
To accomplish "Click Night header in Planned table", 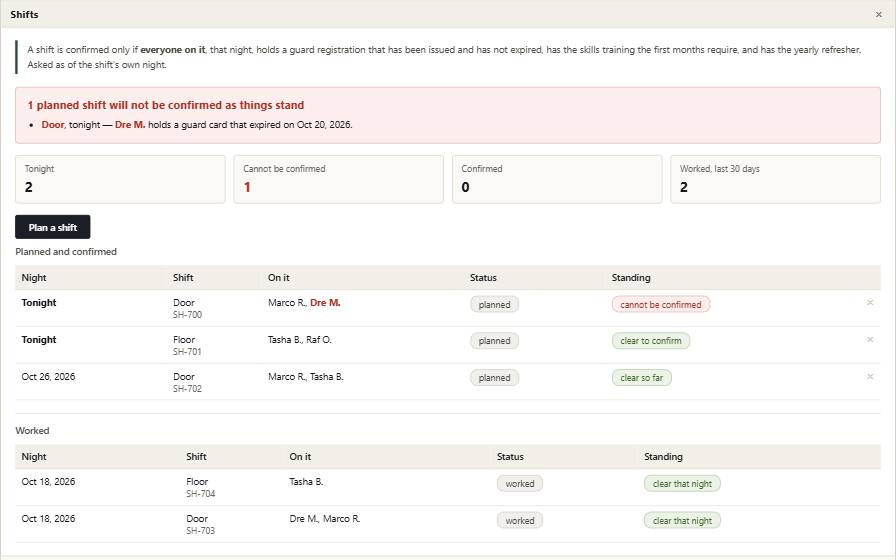I will [x=34, y=278].
